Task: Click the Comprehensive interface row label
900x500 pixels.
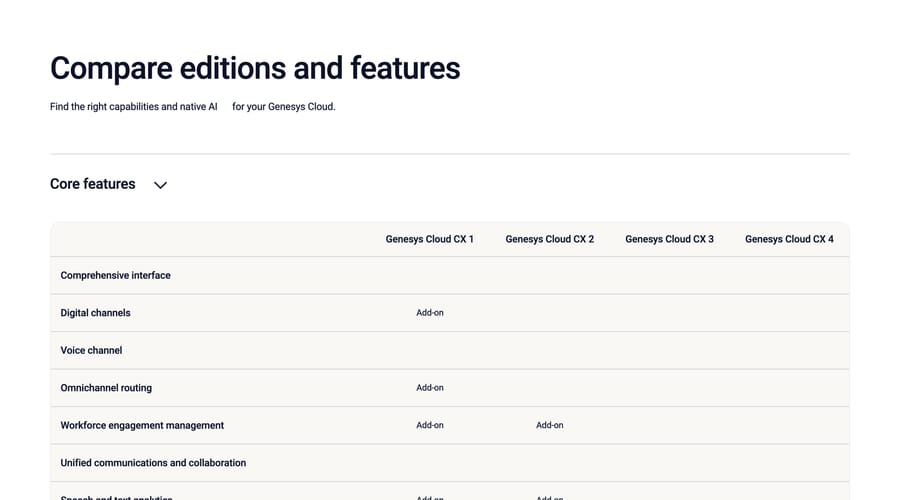Action: [x=115, y=275]
